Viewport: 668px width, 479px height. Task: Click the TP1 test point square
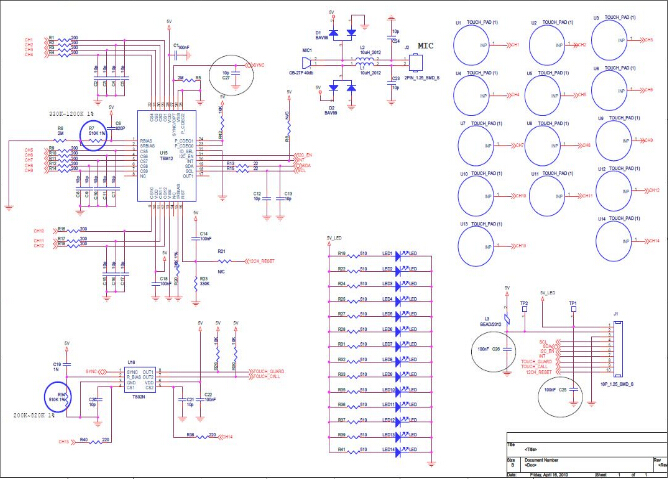point(573,309)
